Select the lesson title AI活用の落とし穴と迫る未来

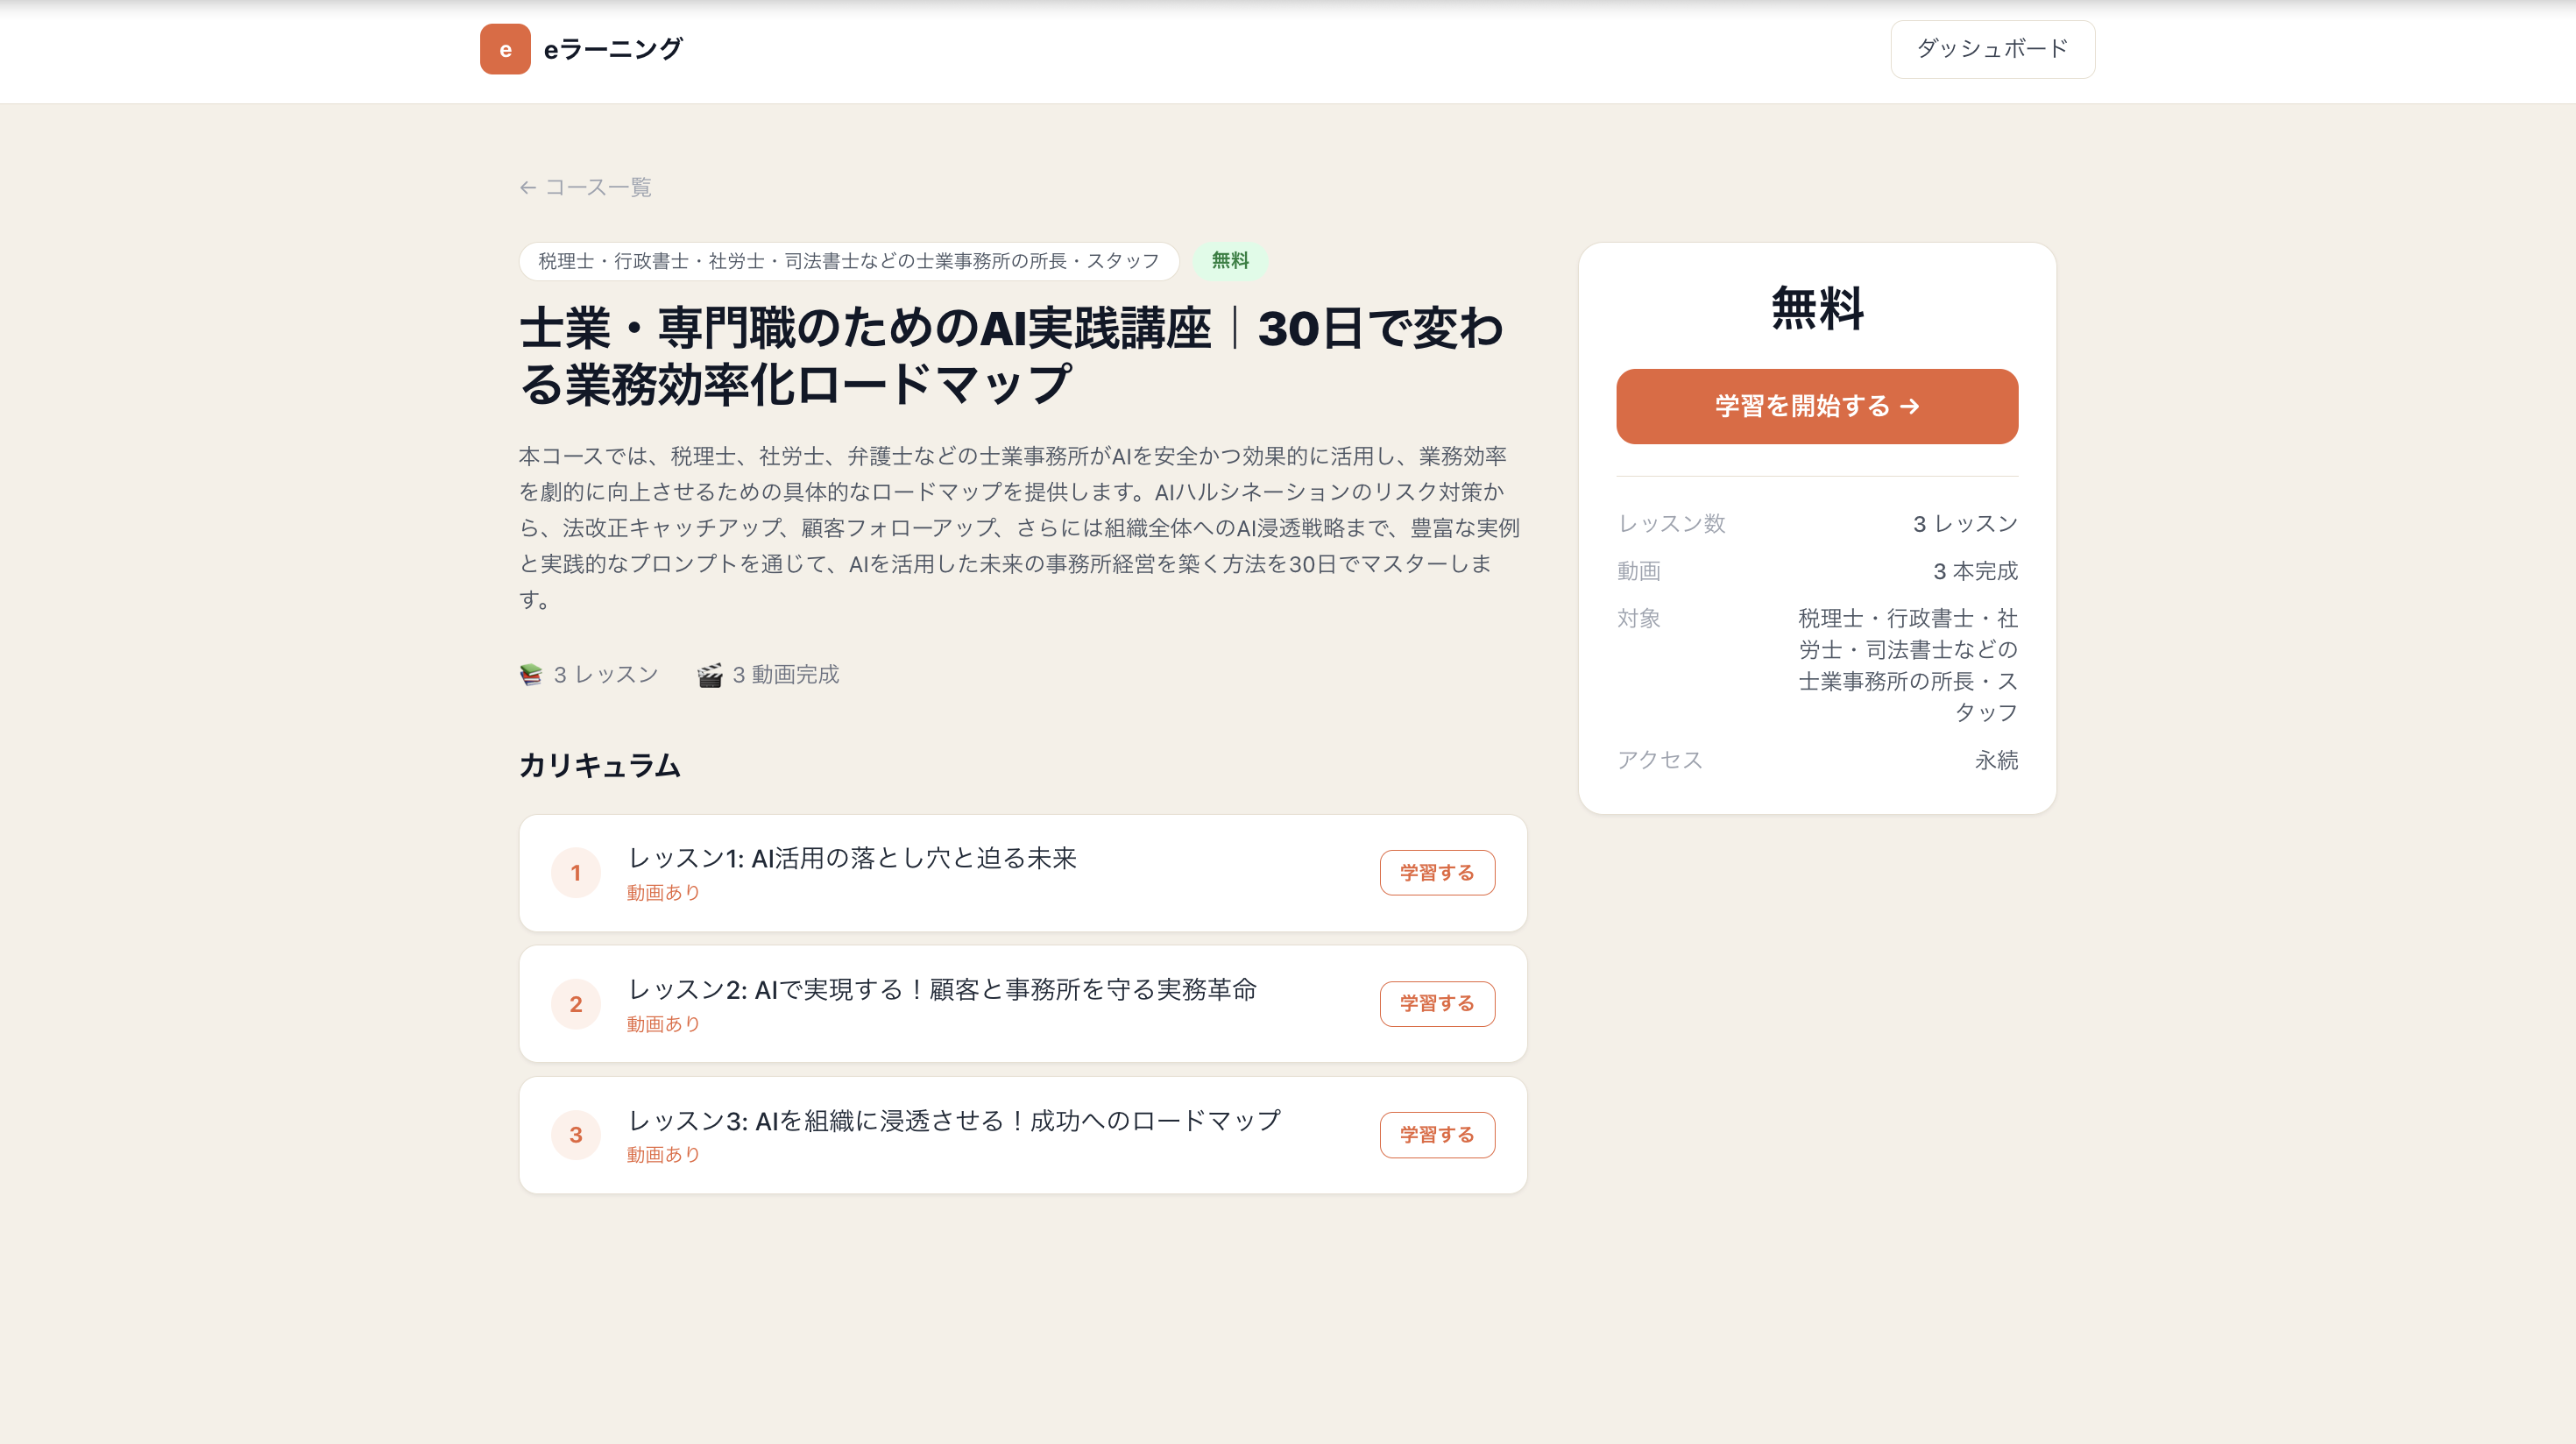[x=853, y=857]
